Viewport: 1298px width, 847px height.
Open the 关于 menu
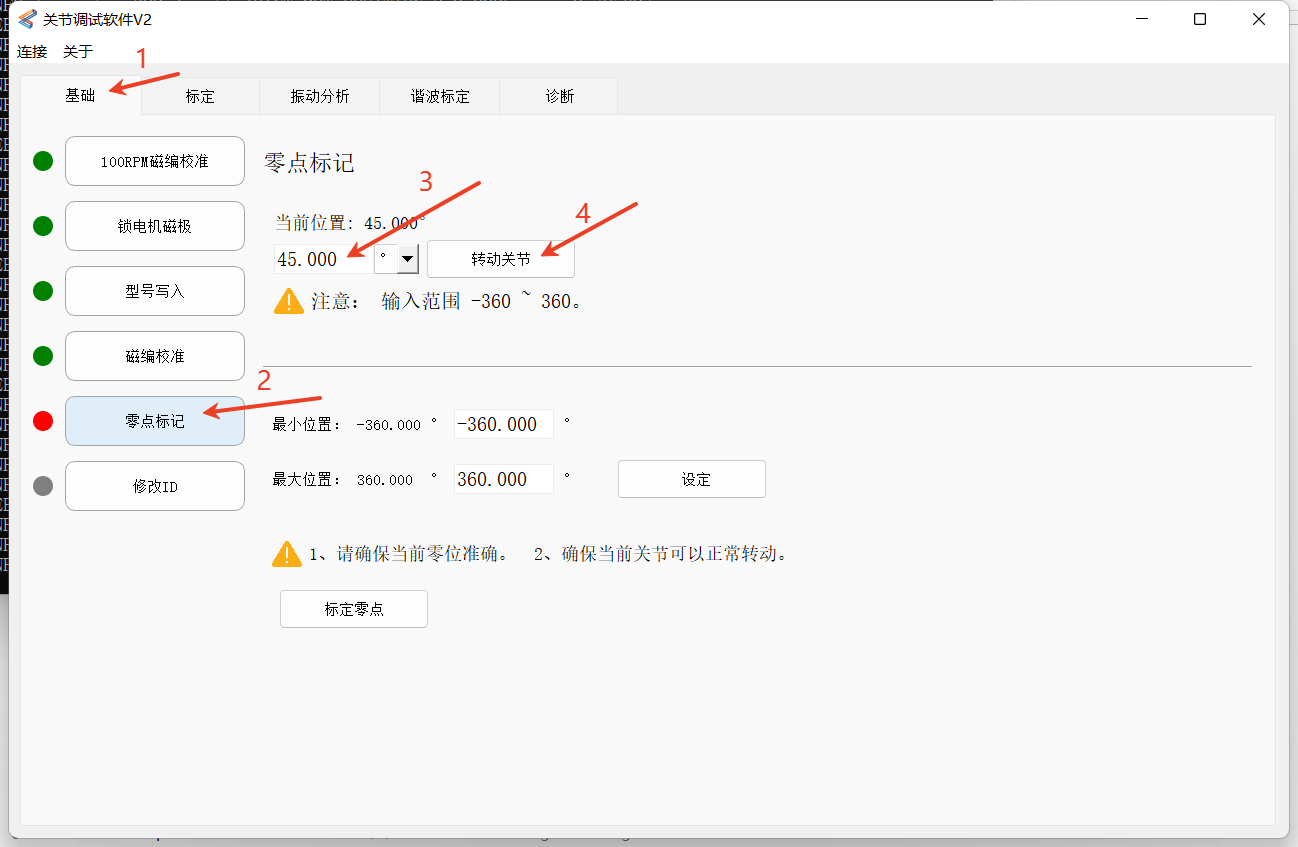pyautogui.click(x=78, y=51)
